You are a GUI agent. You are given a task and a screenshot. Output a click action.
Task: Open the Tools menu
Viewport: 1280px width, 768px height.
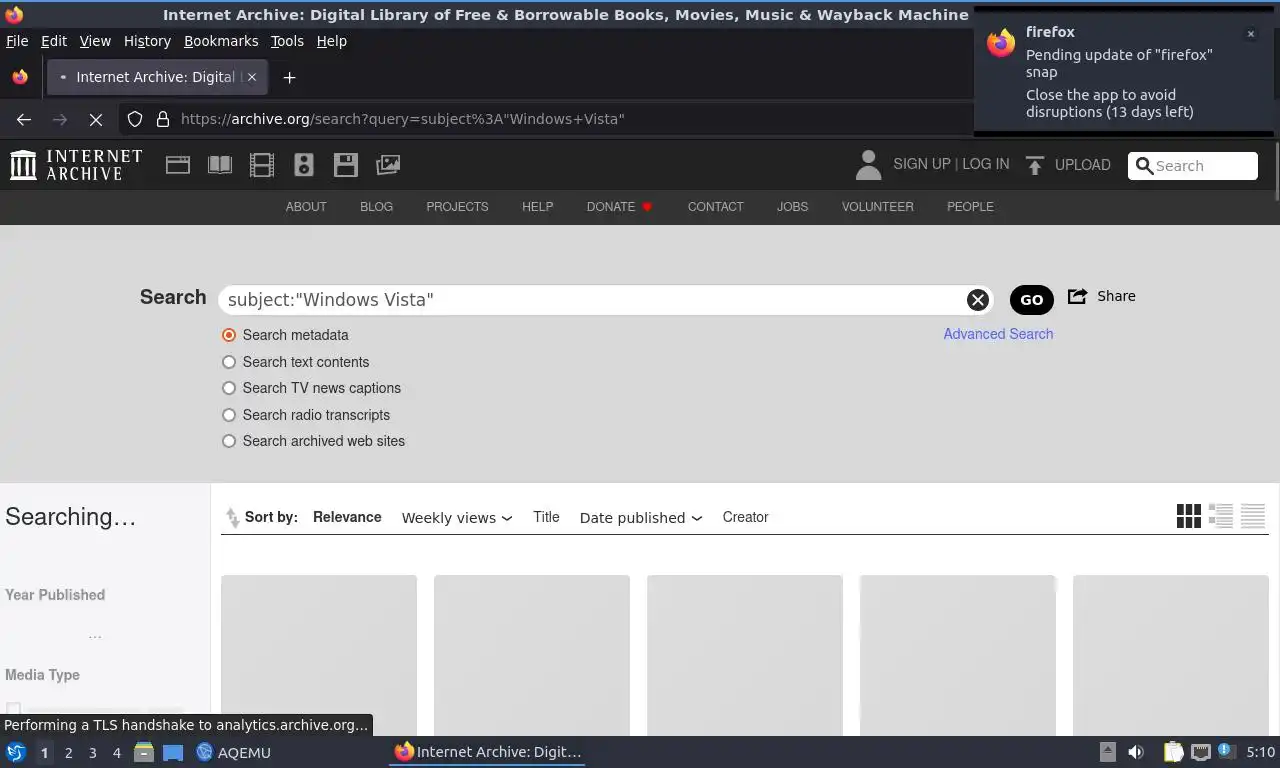(287, 41)
